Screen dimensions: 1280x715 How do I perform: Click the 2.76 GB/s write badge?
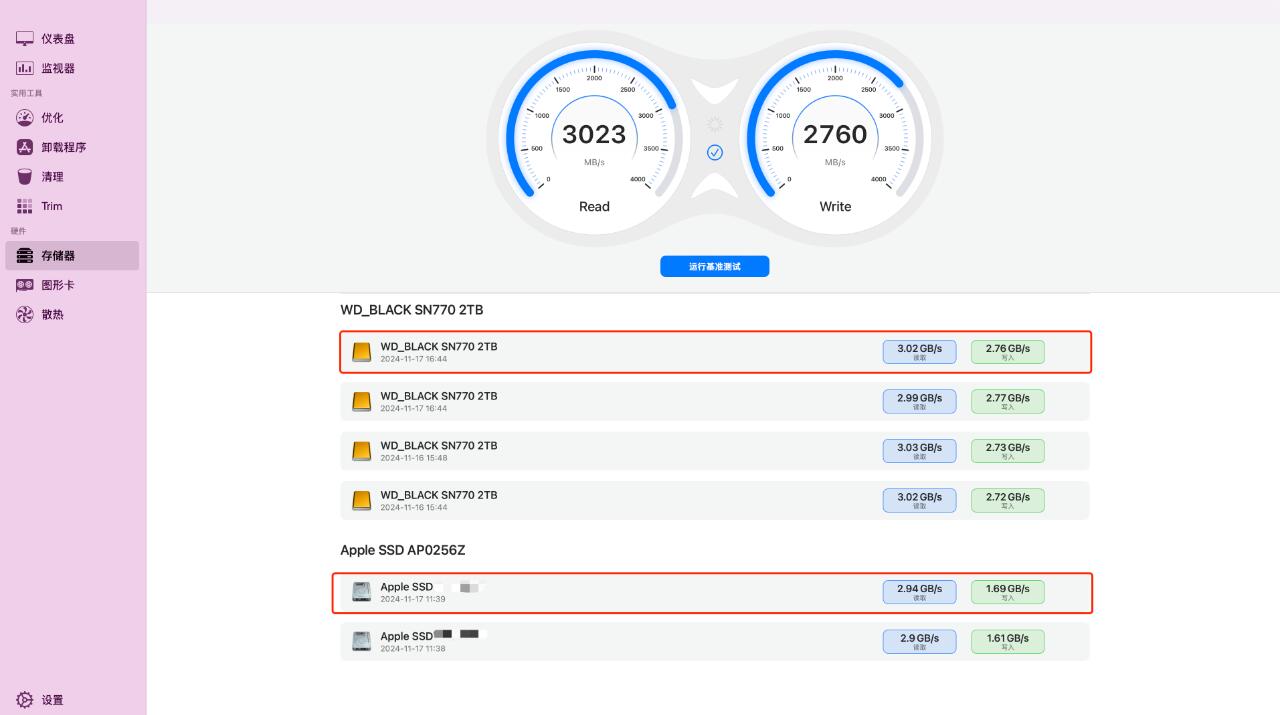pos(1007,352)
